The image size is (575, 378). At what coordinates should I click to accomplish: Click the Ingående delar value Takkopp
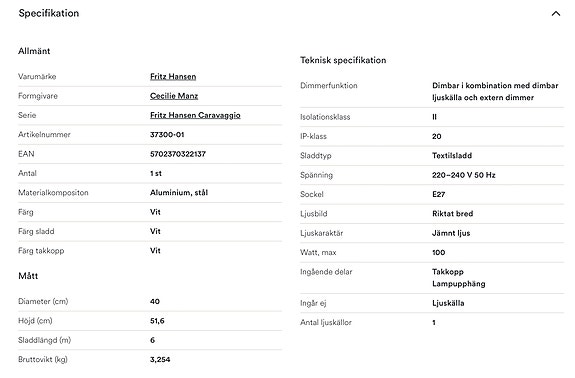coord(448,272)
